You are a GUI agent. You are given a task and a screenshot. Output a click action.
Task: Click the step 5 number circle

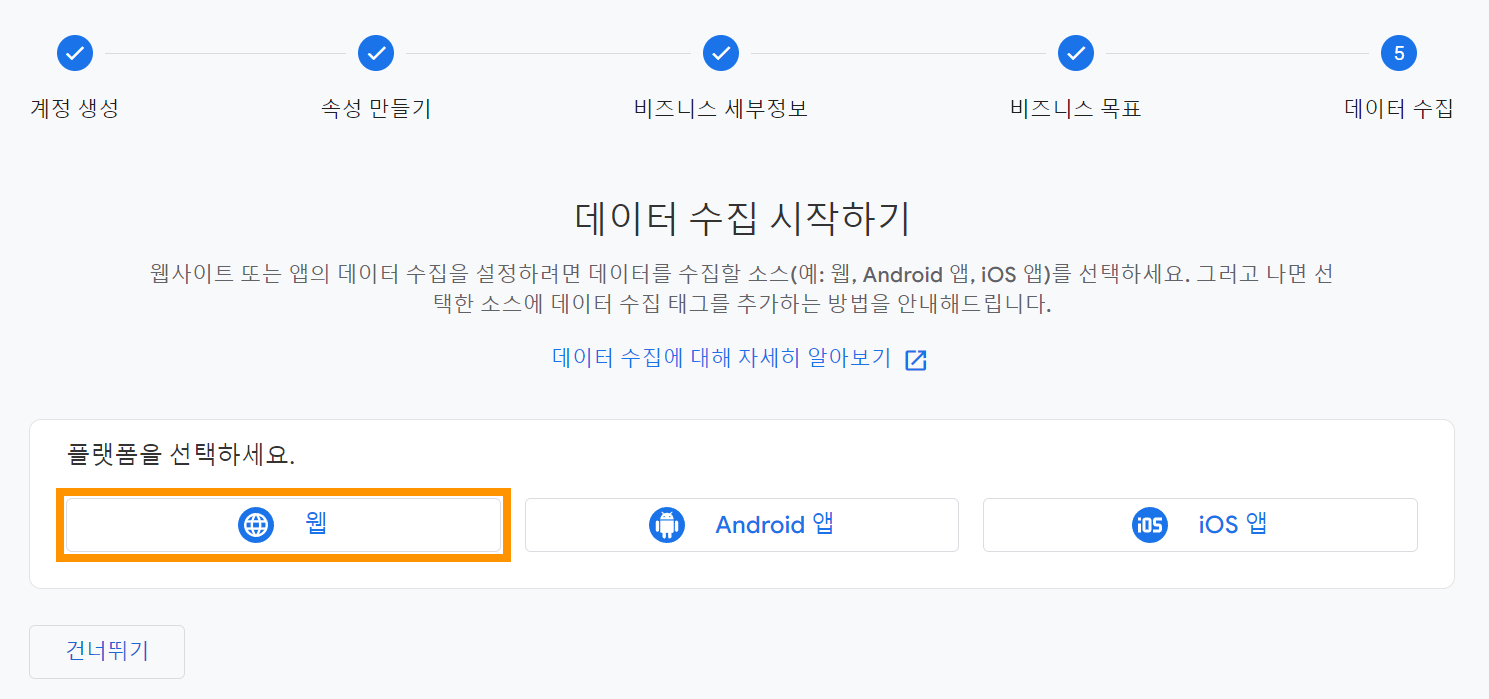1399,53
